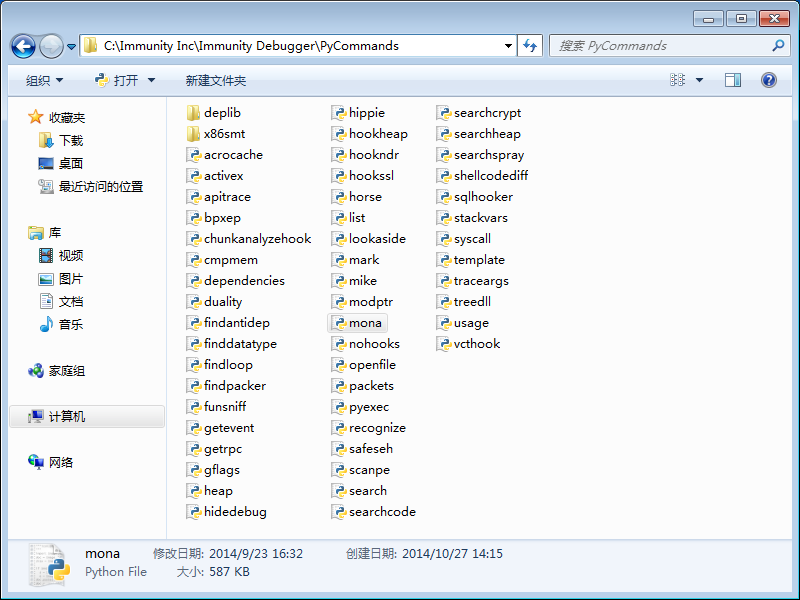The height and width of the screenshot is (600, 800).
Task: Select 音乐 library in the sidebar
Action: point(61,324)
